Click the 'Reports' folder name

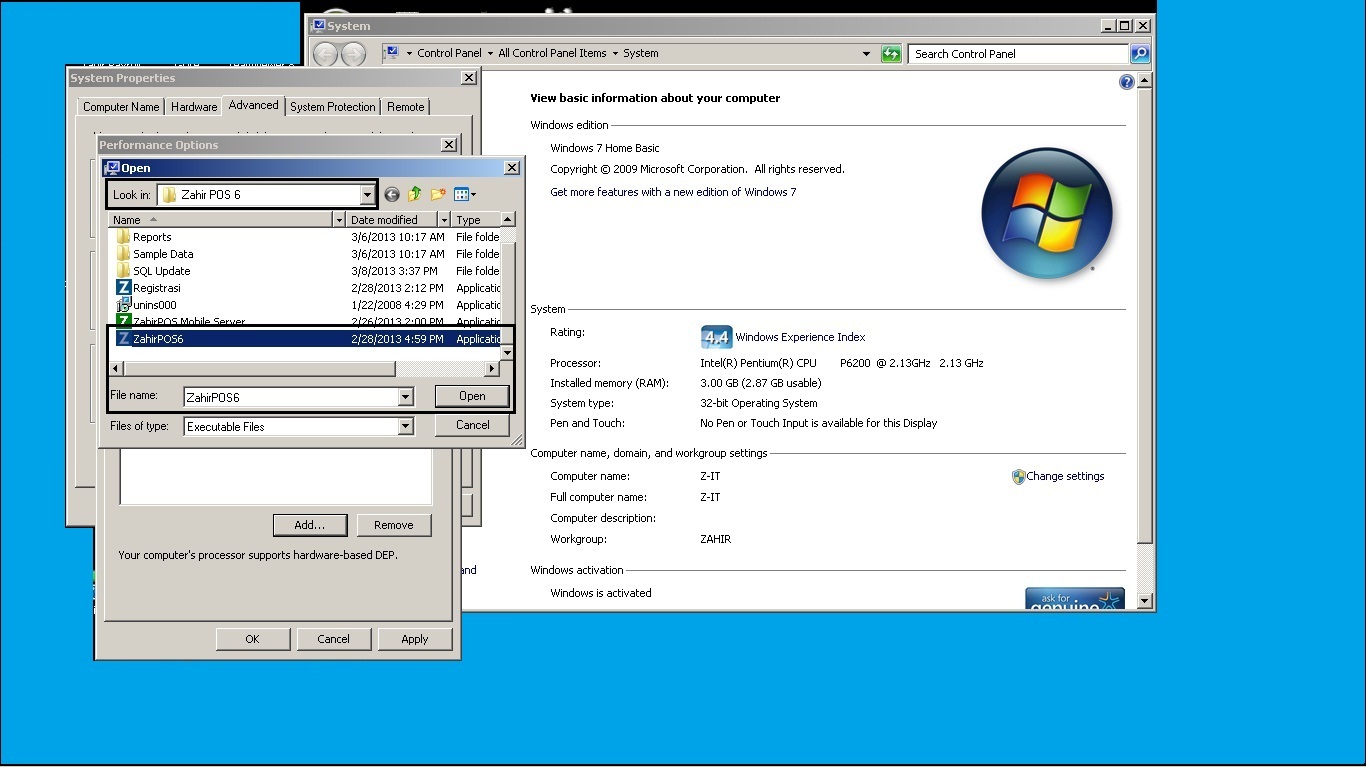pos(152,237)
